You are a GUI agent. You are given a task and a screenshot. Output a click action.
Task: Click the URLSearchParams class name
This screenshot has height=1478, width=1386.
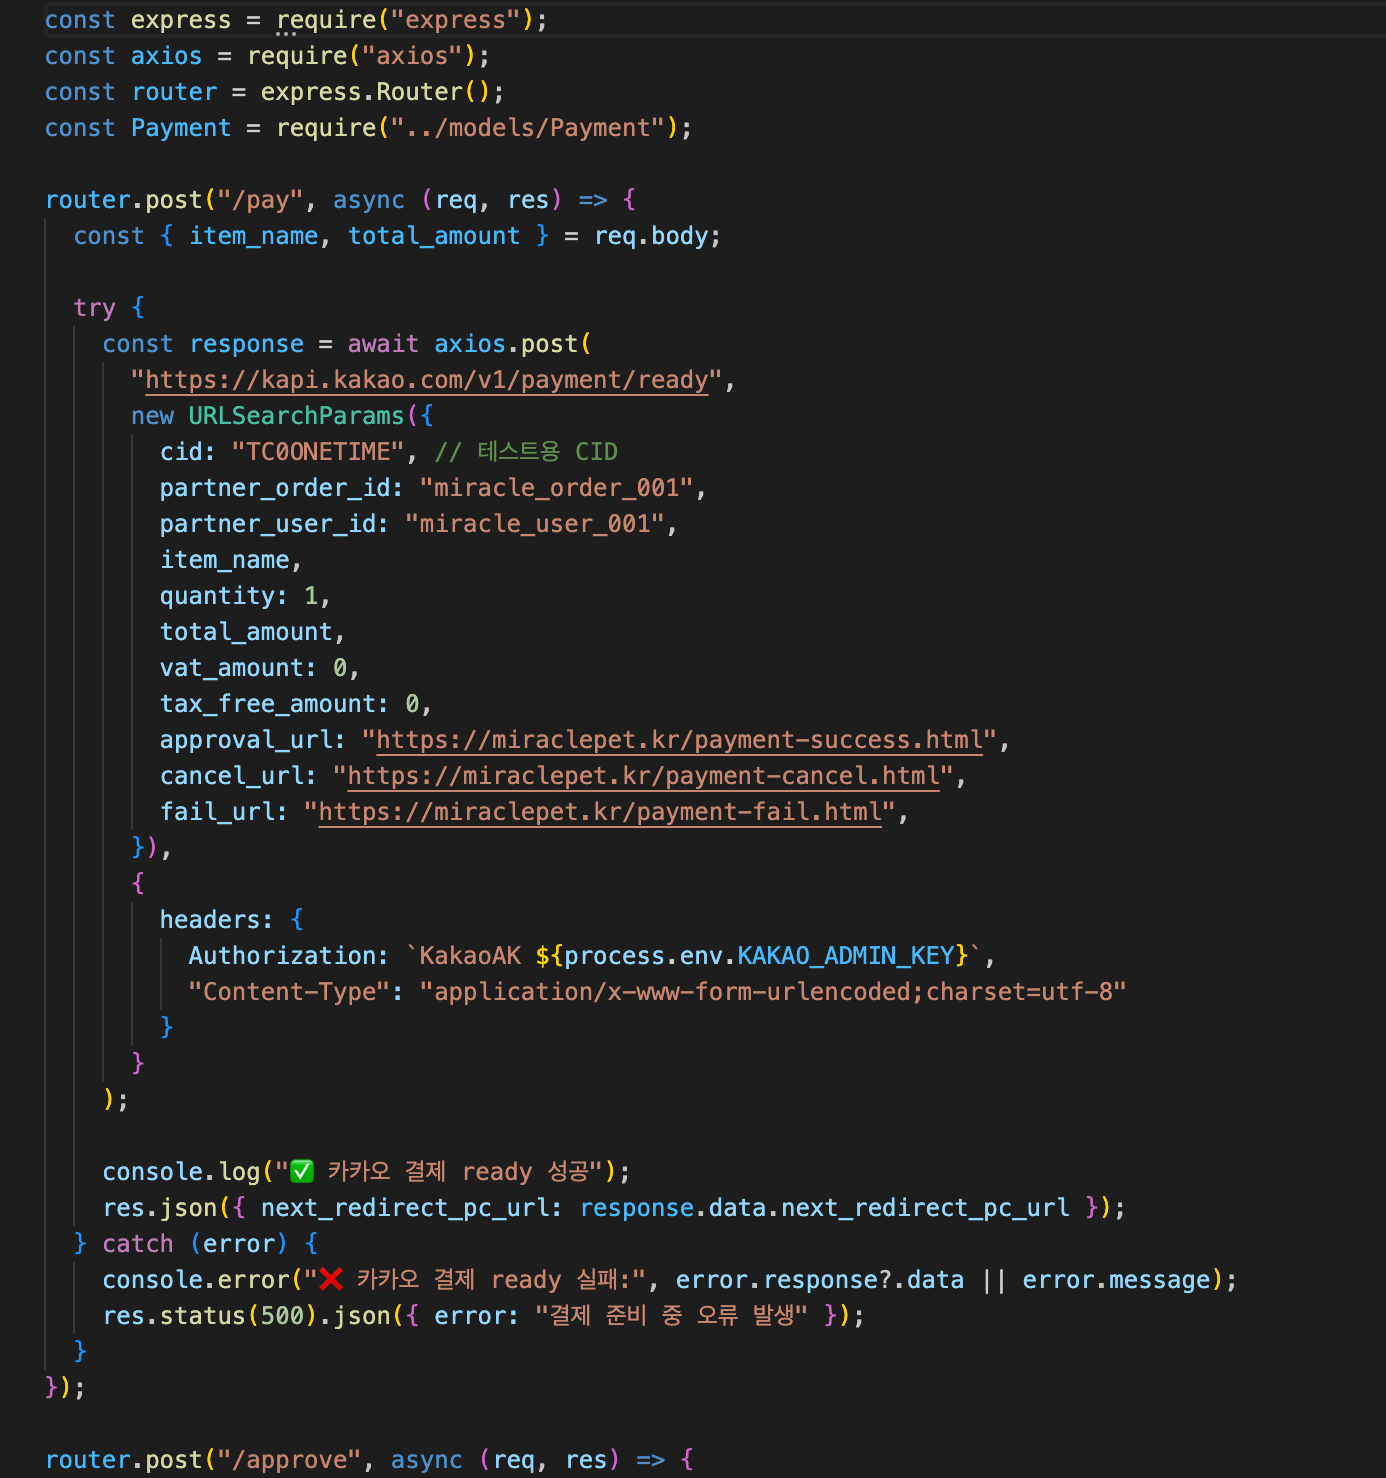tap(296, 416)
